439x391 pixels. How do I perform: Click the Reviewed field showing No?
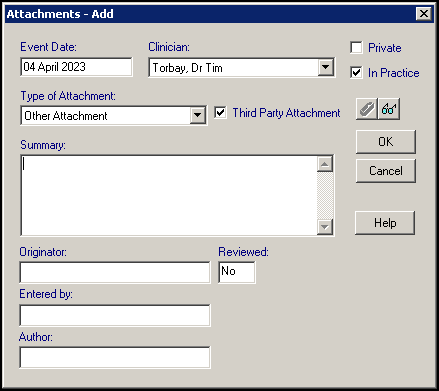coord(237,272)
